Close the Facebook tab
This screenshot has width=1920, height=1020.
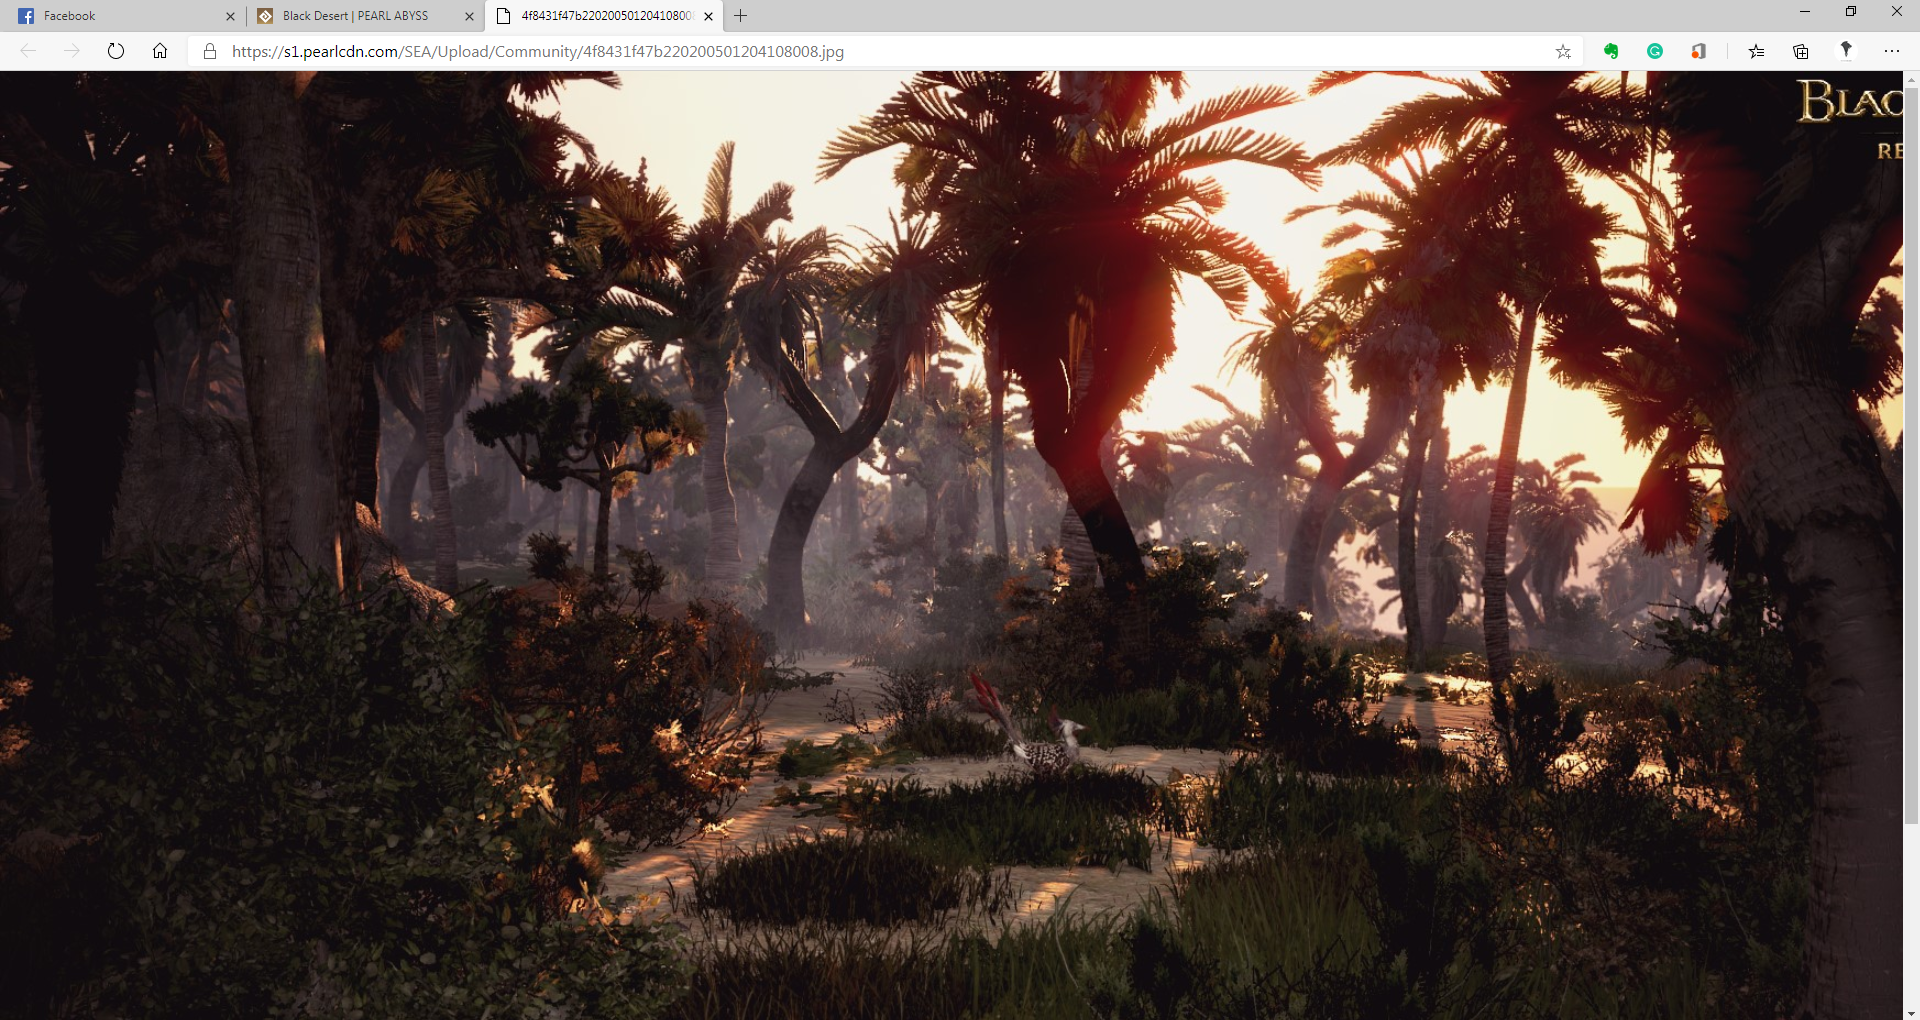tap(230, 16)
